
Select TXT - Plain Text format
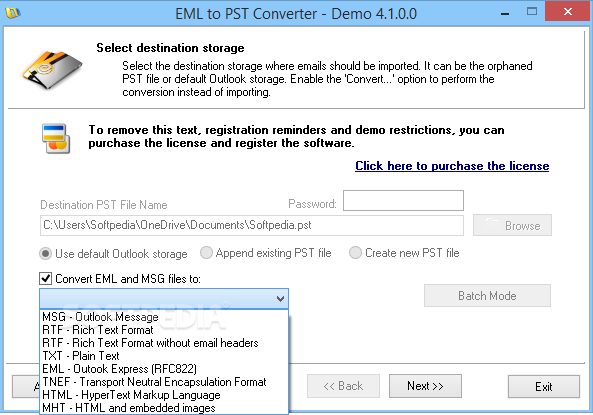click(x=164, y=356)
